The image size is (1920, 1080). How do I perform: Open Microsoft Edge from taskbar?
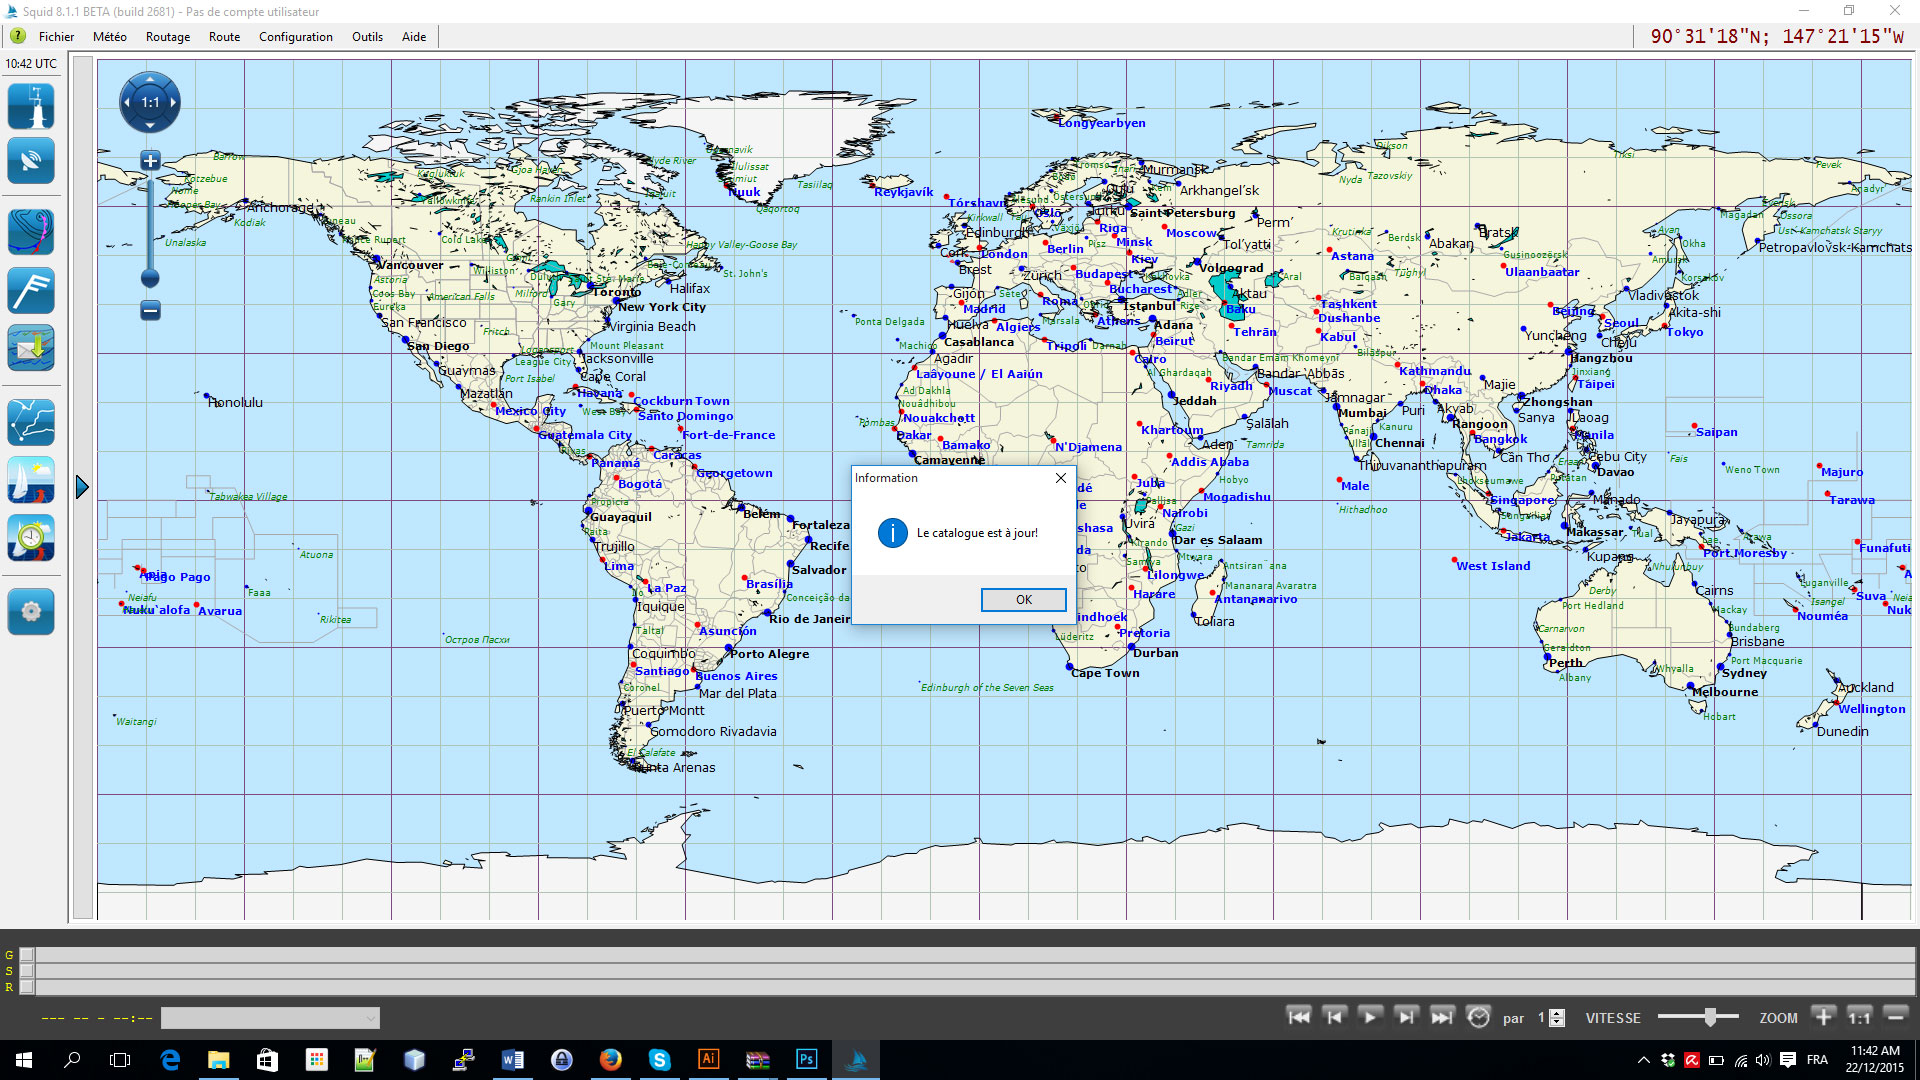[x=170, y=1060]
